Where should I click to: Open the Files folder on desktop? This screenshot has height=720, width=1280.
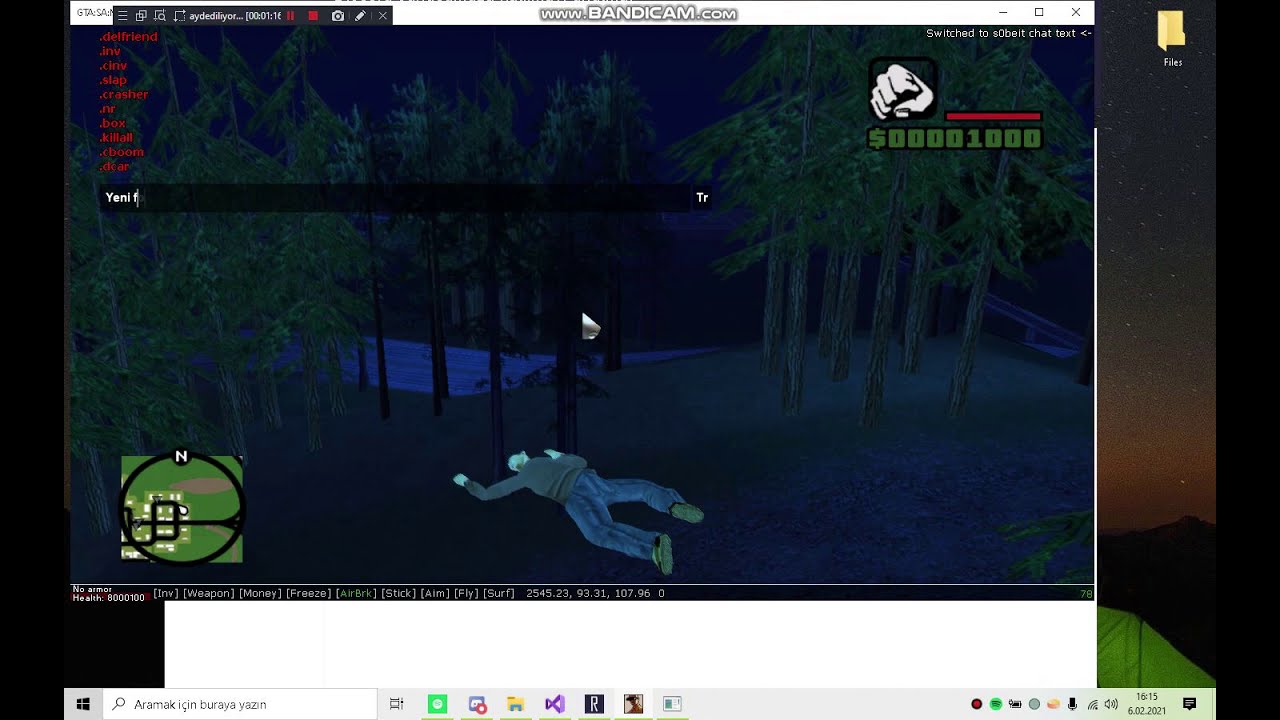point(1172,40)
